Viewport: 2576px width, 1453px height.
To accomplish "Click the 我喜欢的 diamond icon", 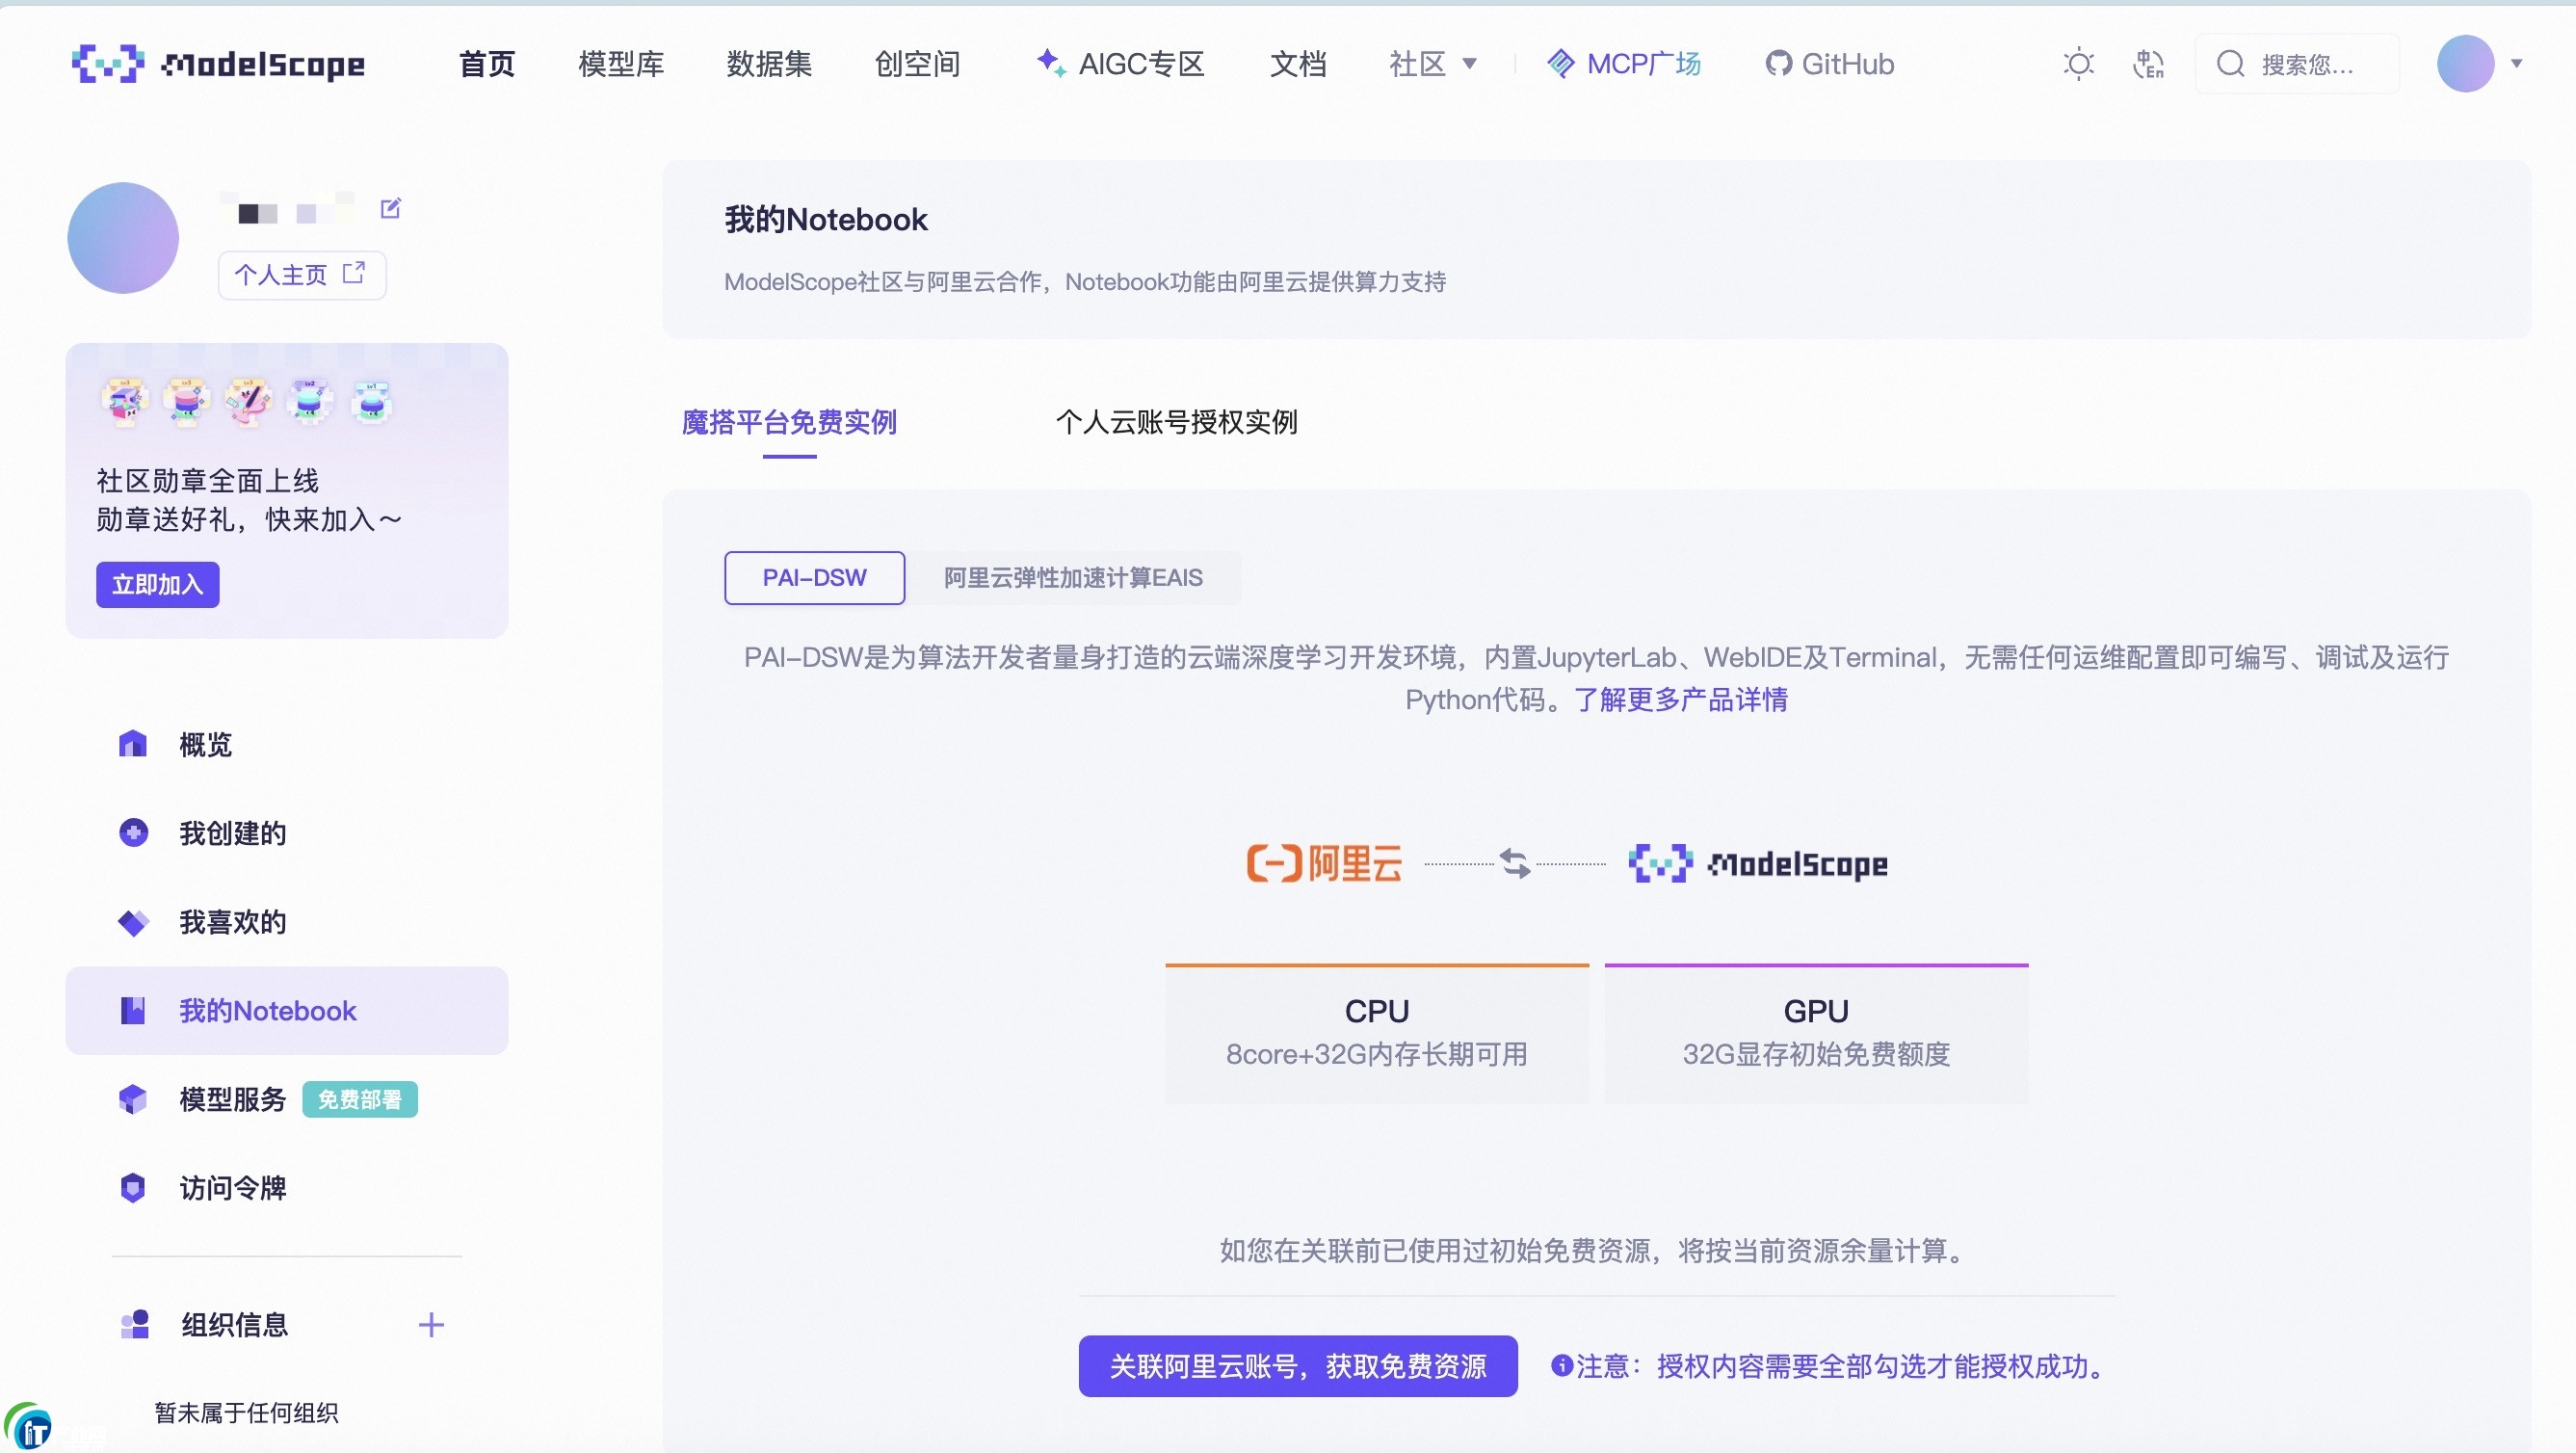I will [133, 922].
